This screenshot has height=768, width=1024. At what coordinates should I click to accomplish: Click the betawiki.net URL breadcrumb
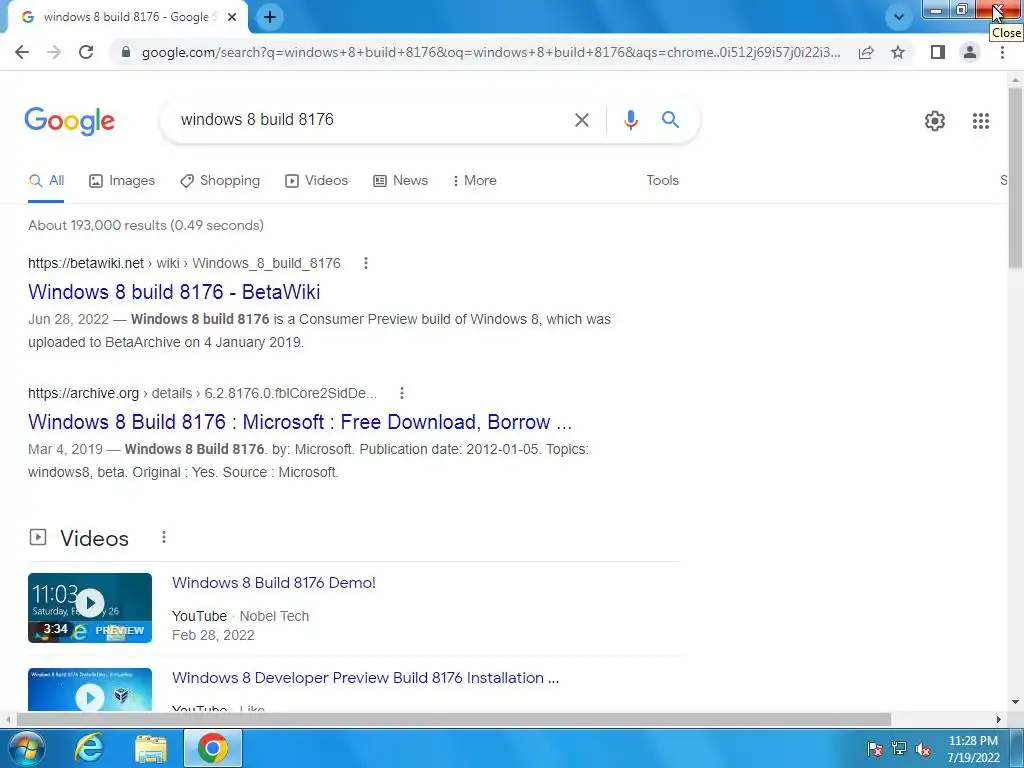pyautogui.click(x=184, y=263)
